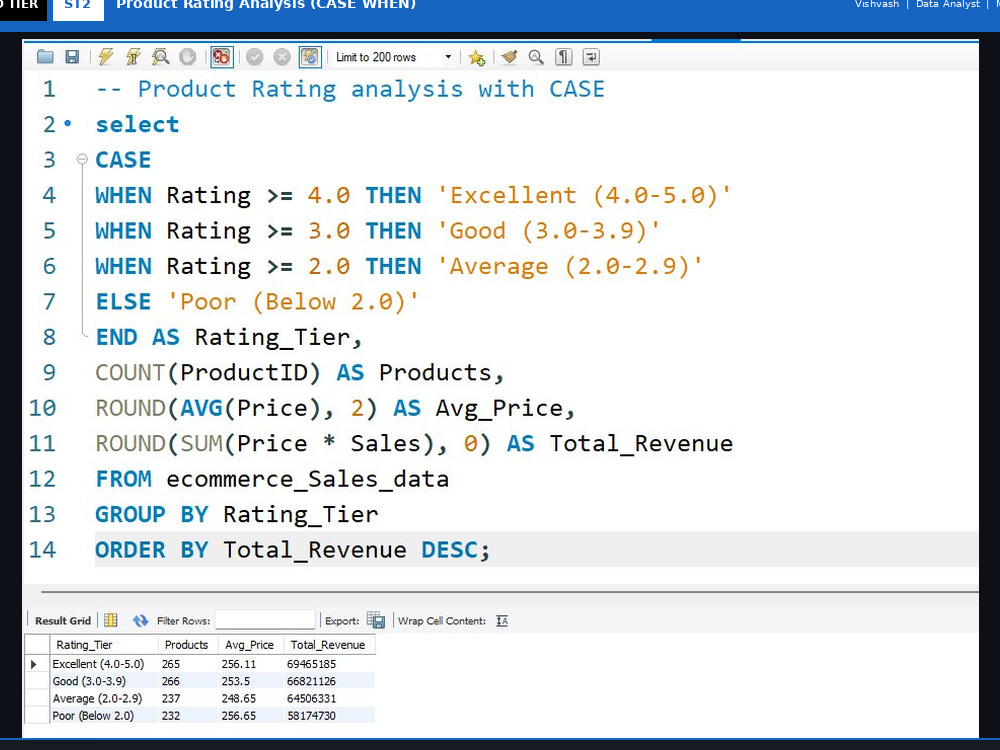Commit transaction with the check mark icon
This screenshot has height=750, width=1000.
pyautogui.click(x=254, y=57)
